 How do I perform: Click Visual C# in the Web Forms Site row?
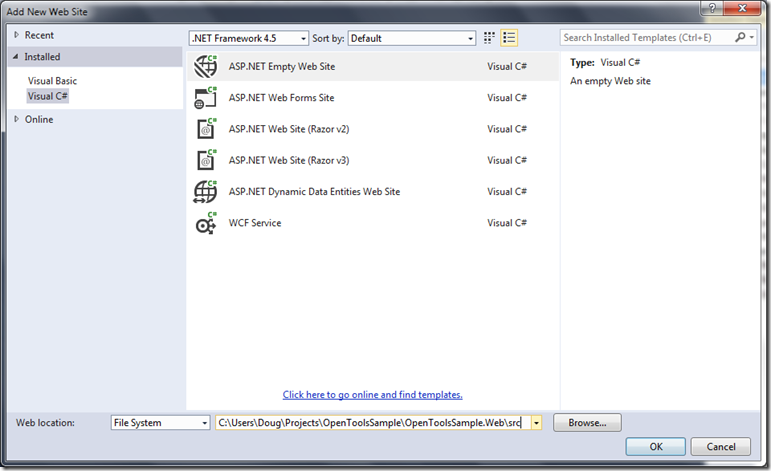(x=507, y=98)
